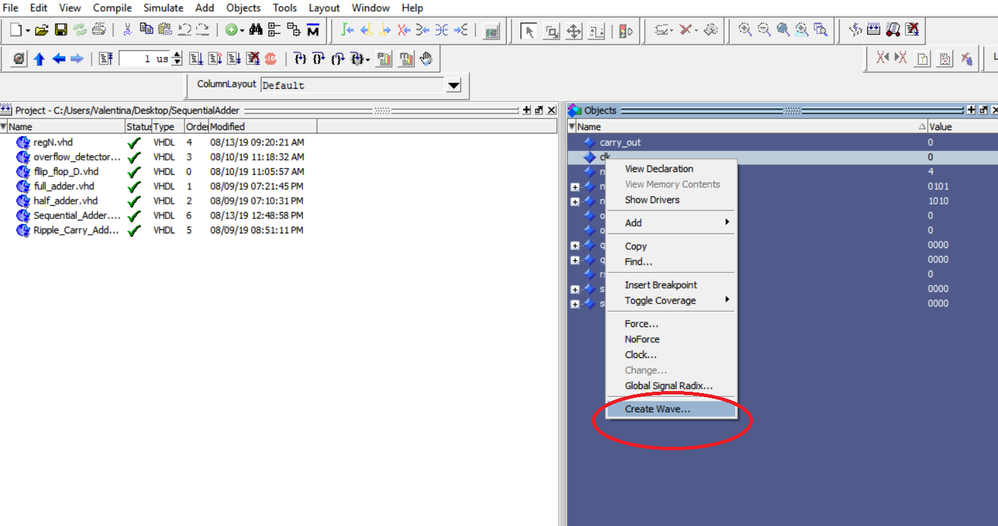This screenshot has height=526, width=998.
Task: Open the Compile menu
Action: click(112, 8)
